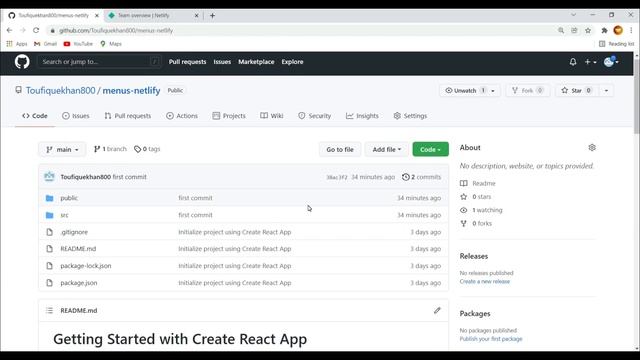Click the committer avatar next to Toufiquekhan800

point(49,177)
